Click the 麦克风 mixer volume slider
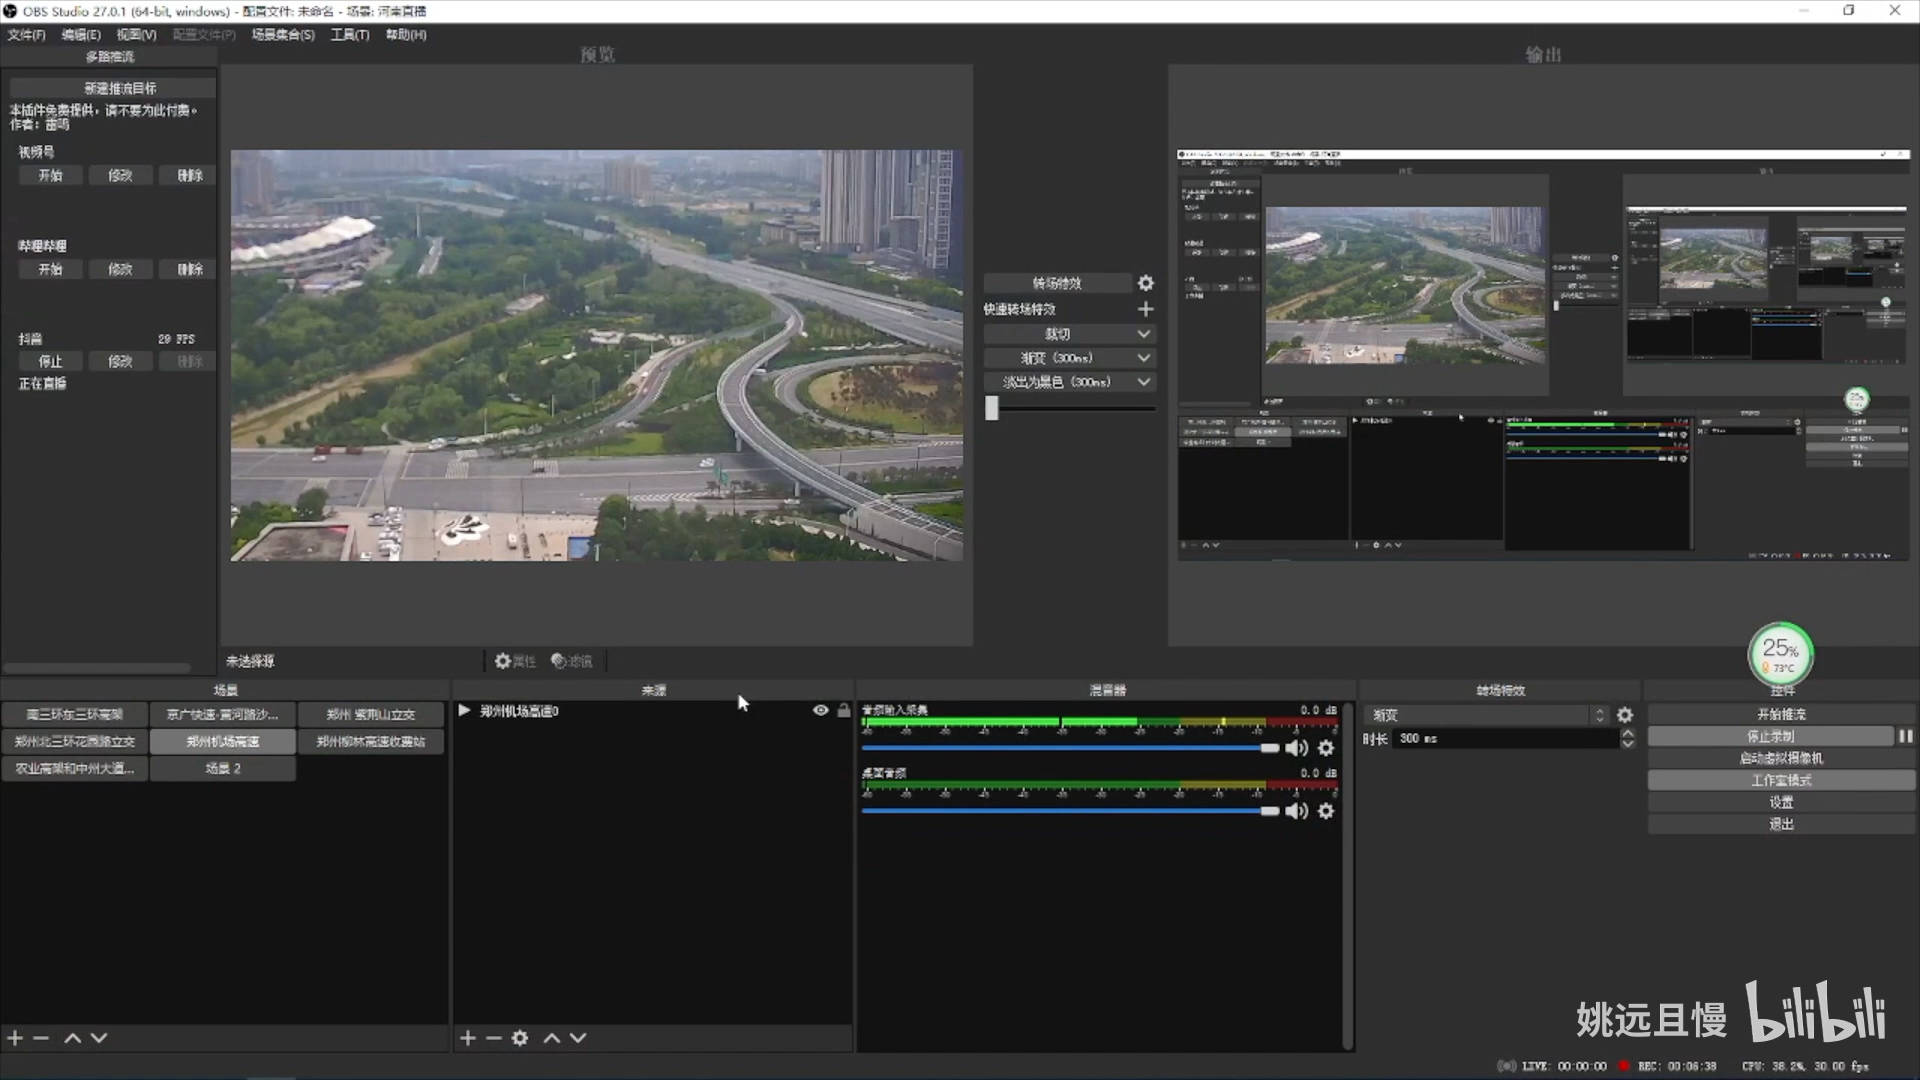Image resolution: width=1920 pixels, height=1080 pixels. [x=1070, y=748]
